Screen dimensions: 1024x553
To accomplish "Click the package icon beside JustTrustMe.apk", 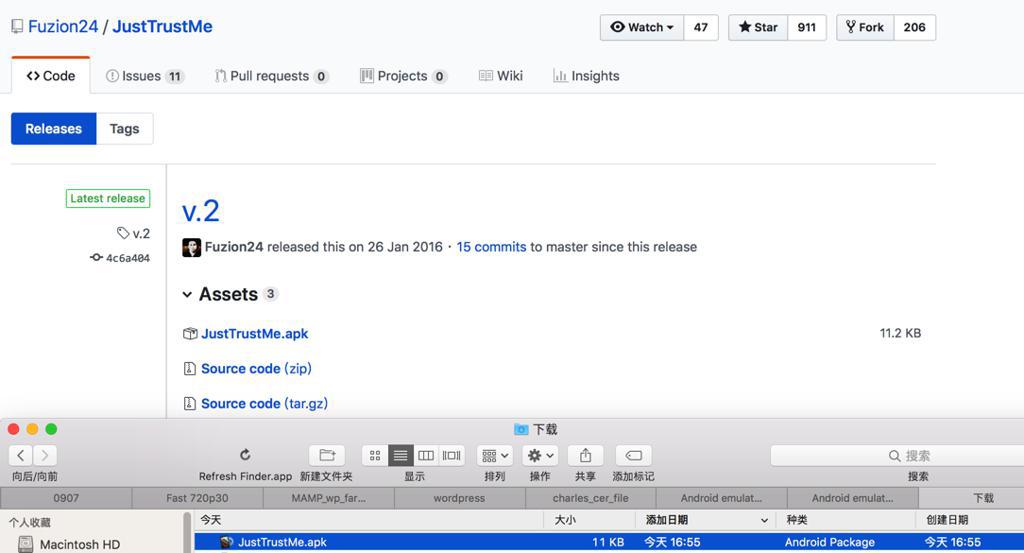I will tap(190, 334).
